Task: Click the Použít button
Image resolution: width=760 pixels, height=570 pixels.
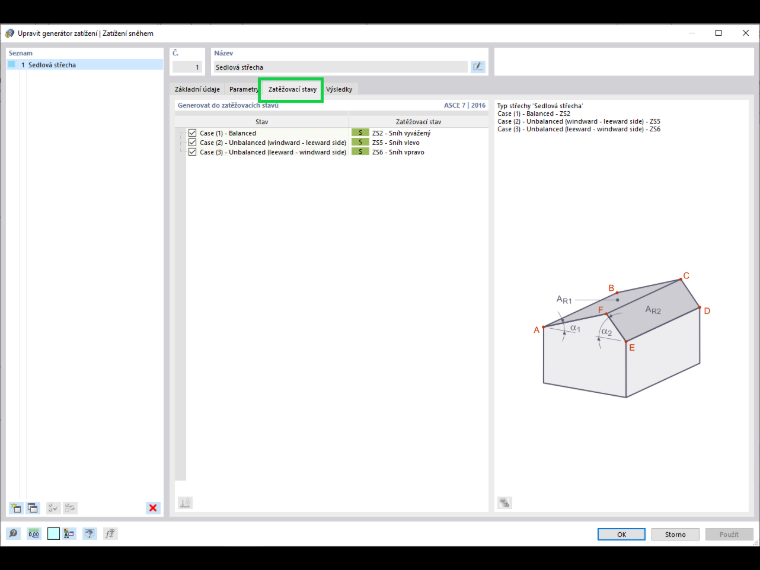Action: pyautogui.click(x=729, y=534)
